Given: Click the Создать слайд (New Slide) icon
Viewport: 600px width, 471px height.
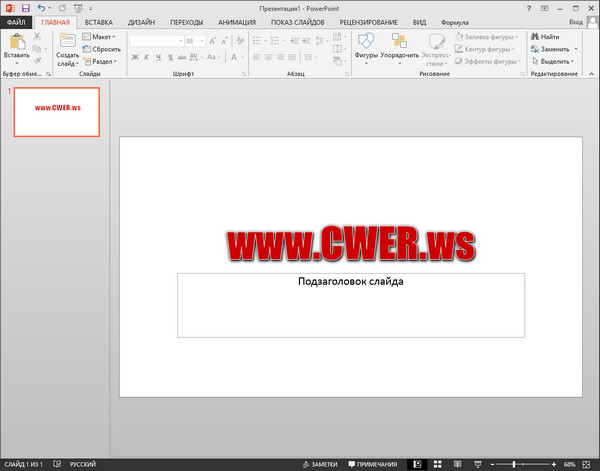Looking at the screenshot, I should click(67, 41).
